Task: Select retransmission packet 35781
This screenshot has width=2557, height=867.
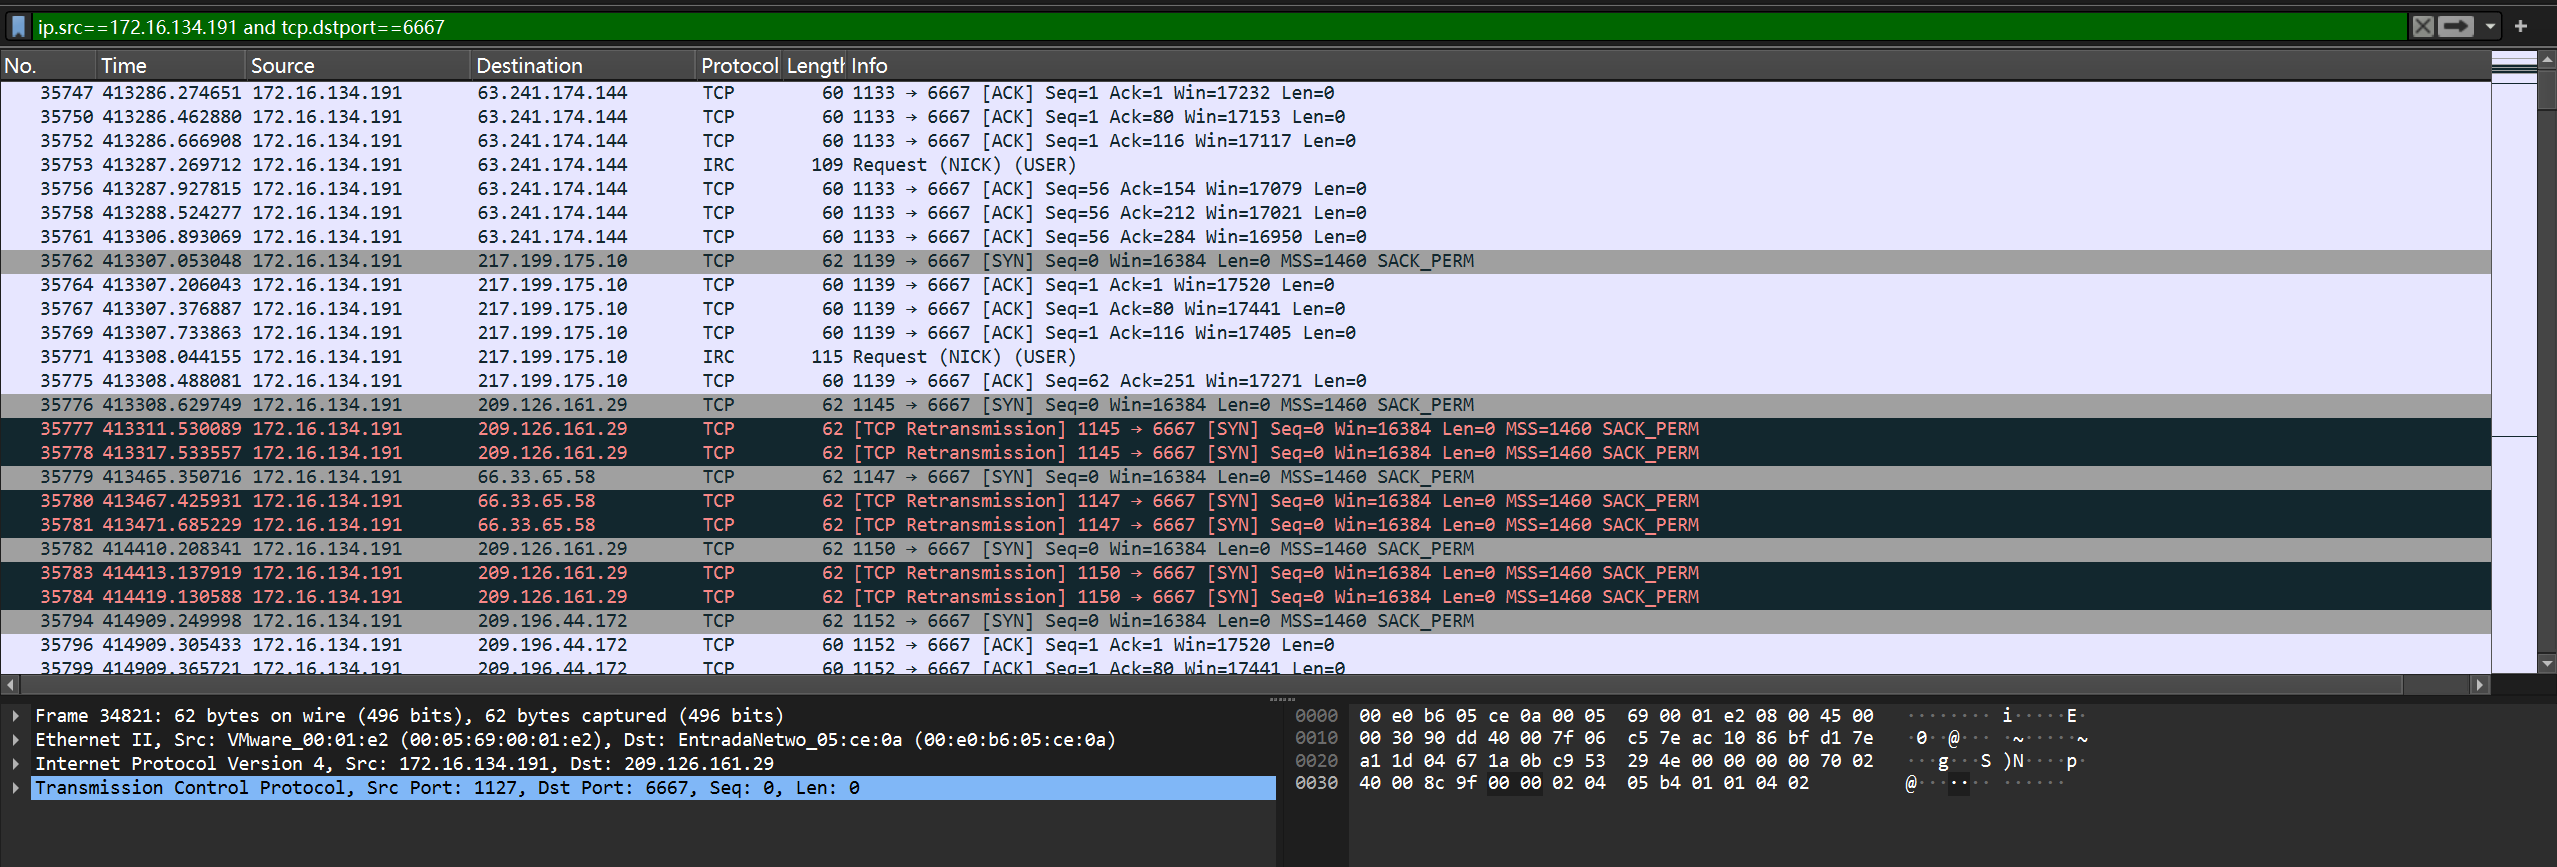Action: tap(1245, 525)
